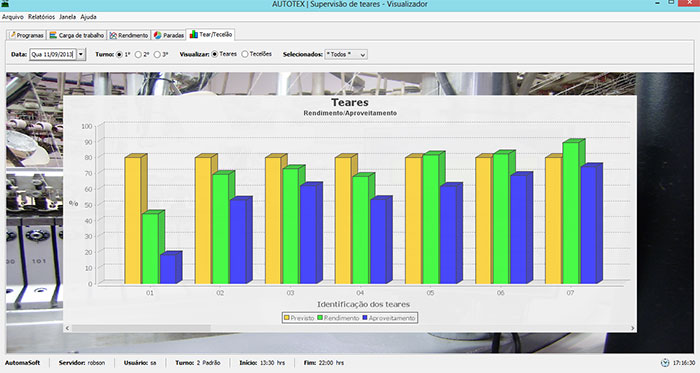Click the date input field
700x373 pixels.
click(53, 54)
